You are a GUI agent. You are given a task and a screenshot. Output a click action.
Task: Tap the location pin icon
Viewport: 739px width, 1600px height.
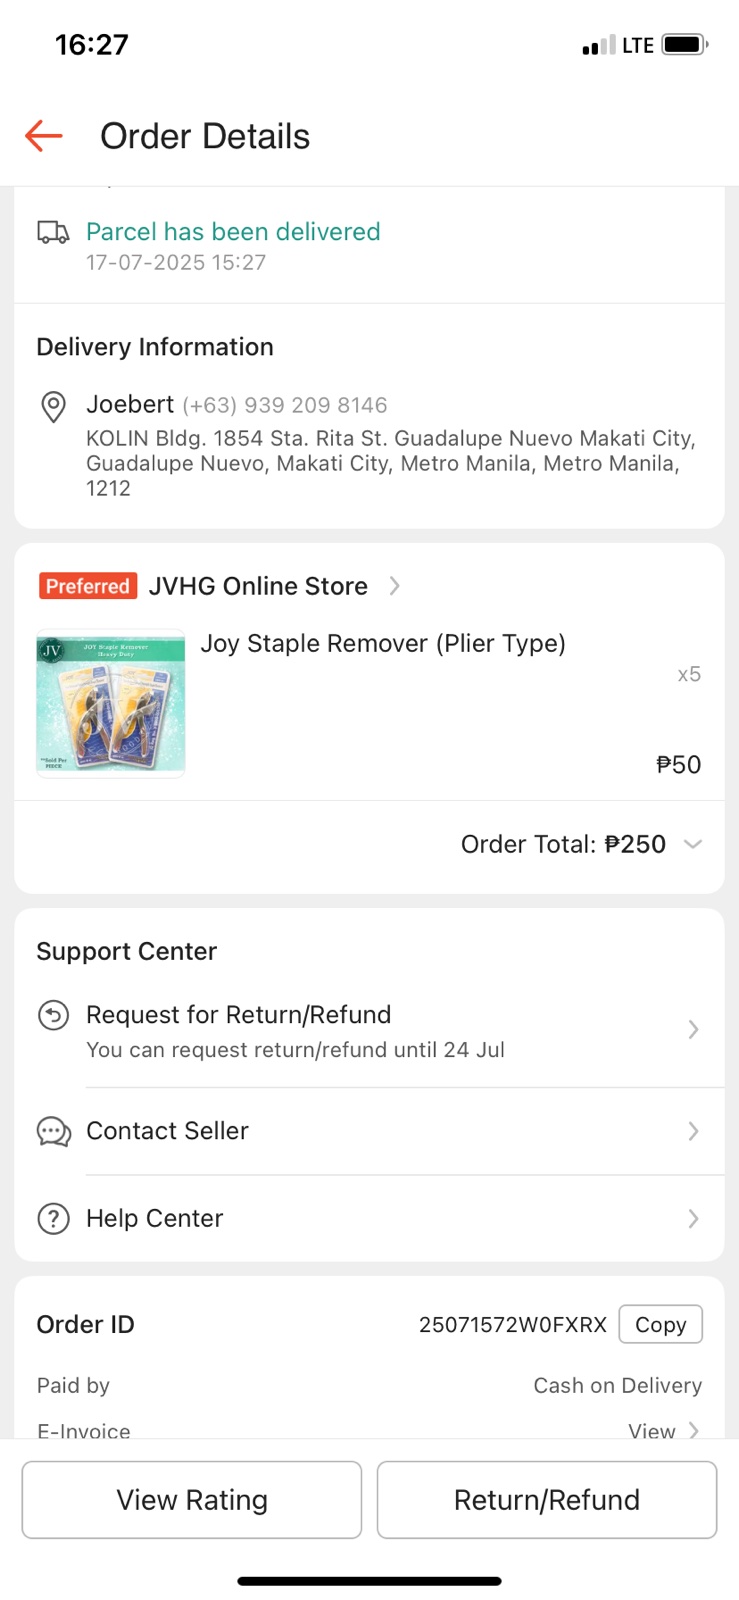tap(53, 407)
